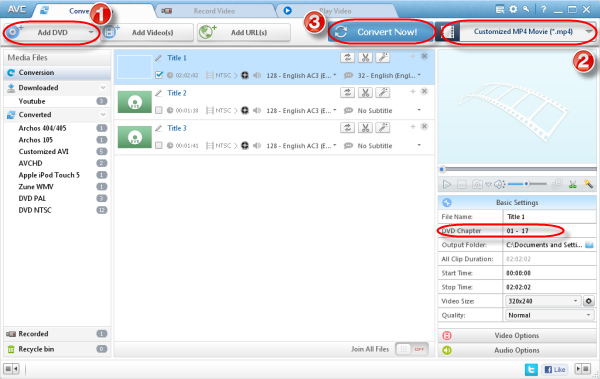Screen dimensions: 600x379
Task: Click the pencil rename icon for Title 2
Action: click(x=158, y=93)
